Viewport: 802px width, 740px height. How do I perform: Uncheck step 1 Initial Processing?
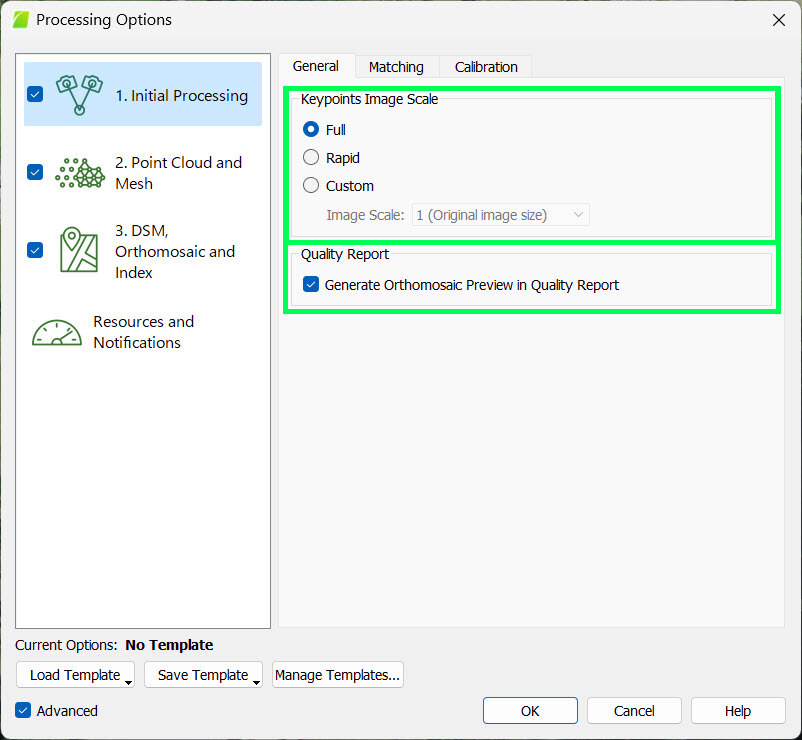click(x=35, y=93)
